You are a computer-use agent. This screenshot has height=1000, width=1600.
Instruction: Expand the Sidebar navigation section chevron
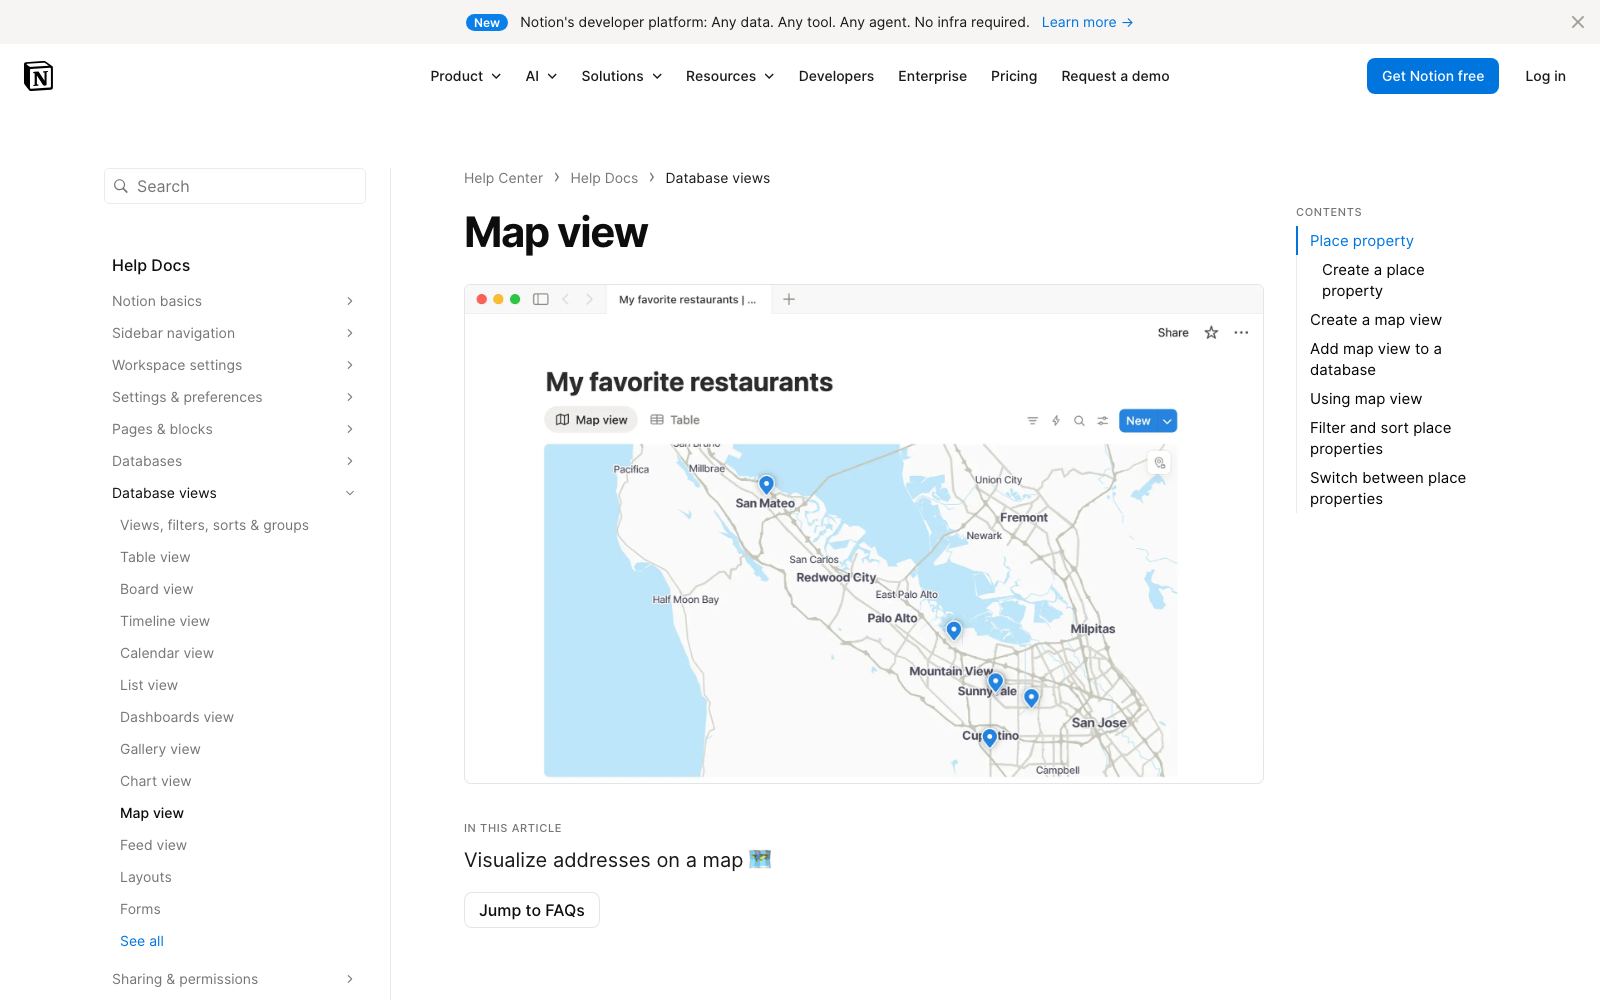point(350,333)
